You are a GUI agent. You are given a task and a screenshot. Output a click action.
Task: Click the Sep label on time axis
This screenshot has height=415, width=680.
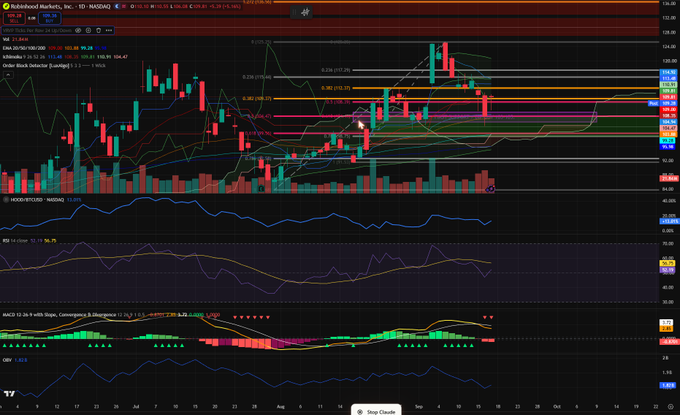coord(418,407)
